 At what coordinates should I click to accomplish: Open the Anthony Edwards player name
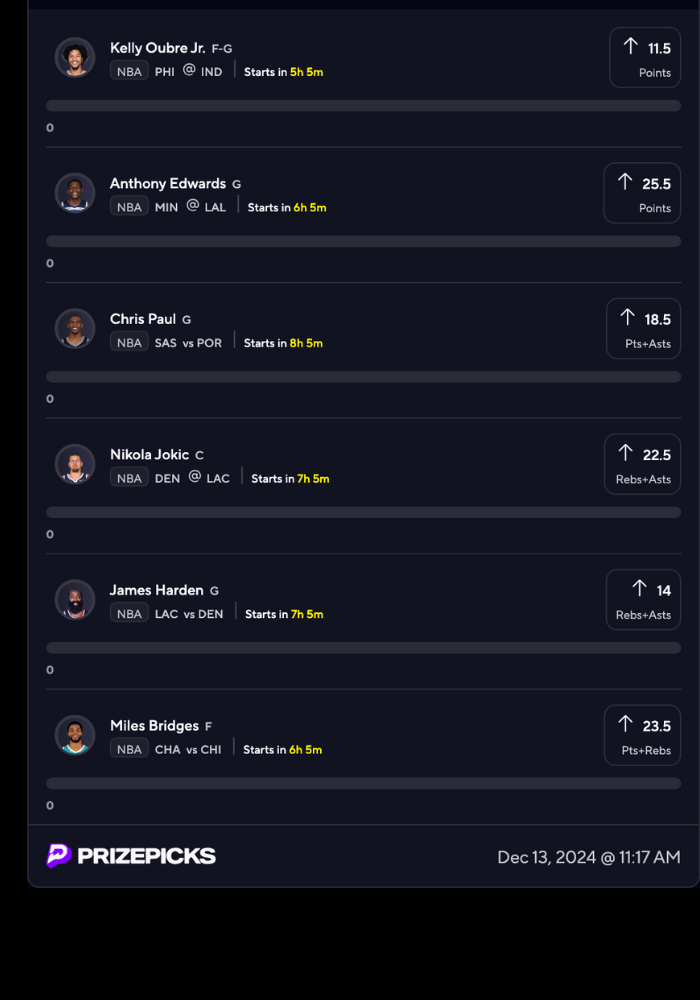[168, 184]
